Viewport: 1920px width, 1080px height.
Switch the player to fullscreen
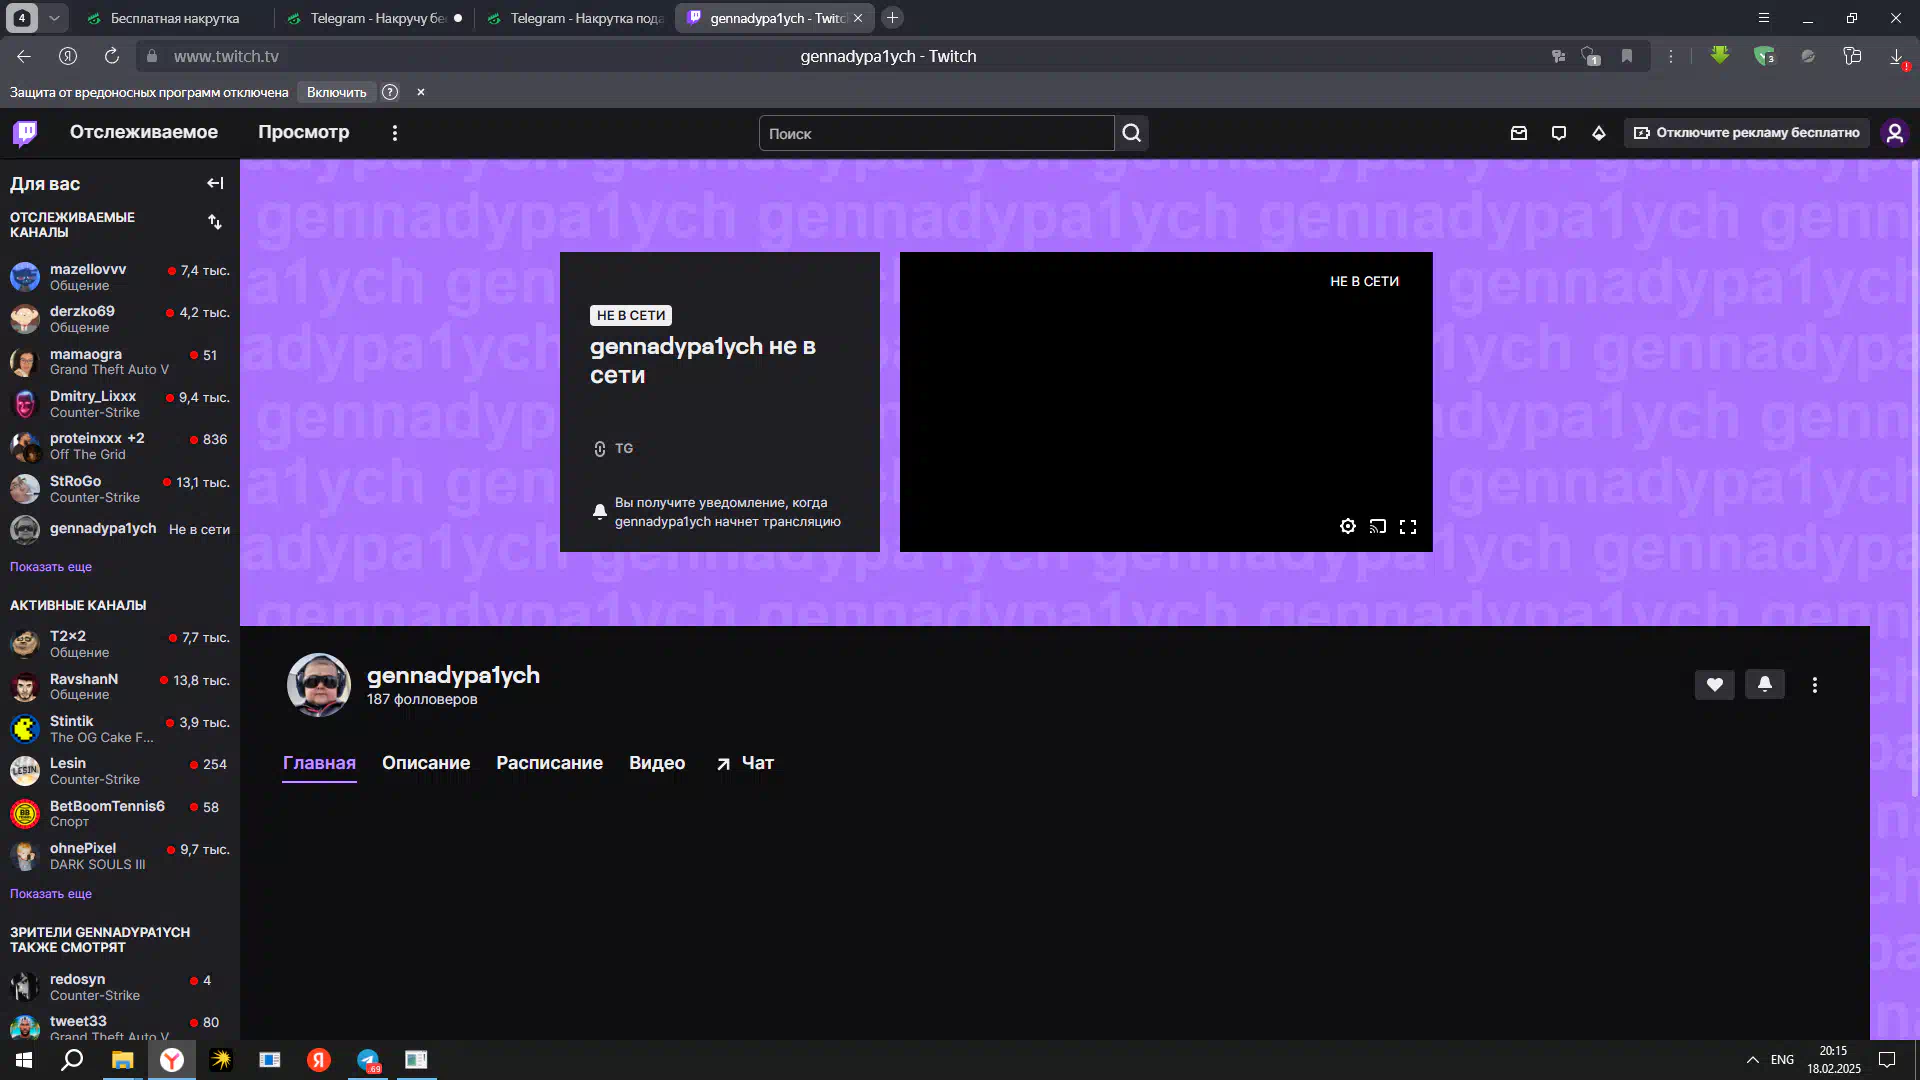(1407, 526)
